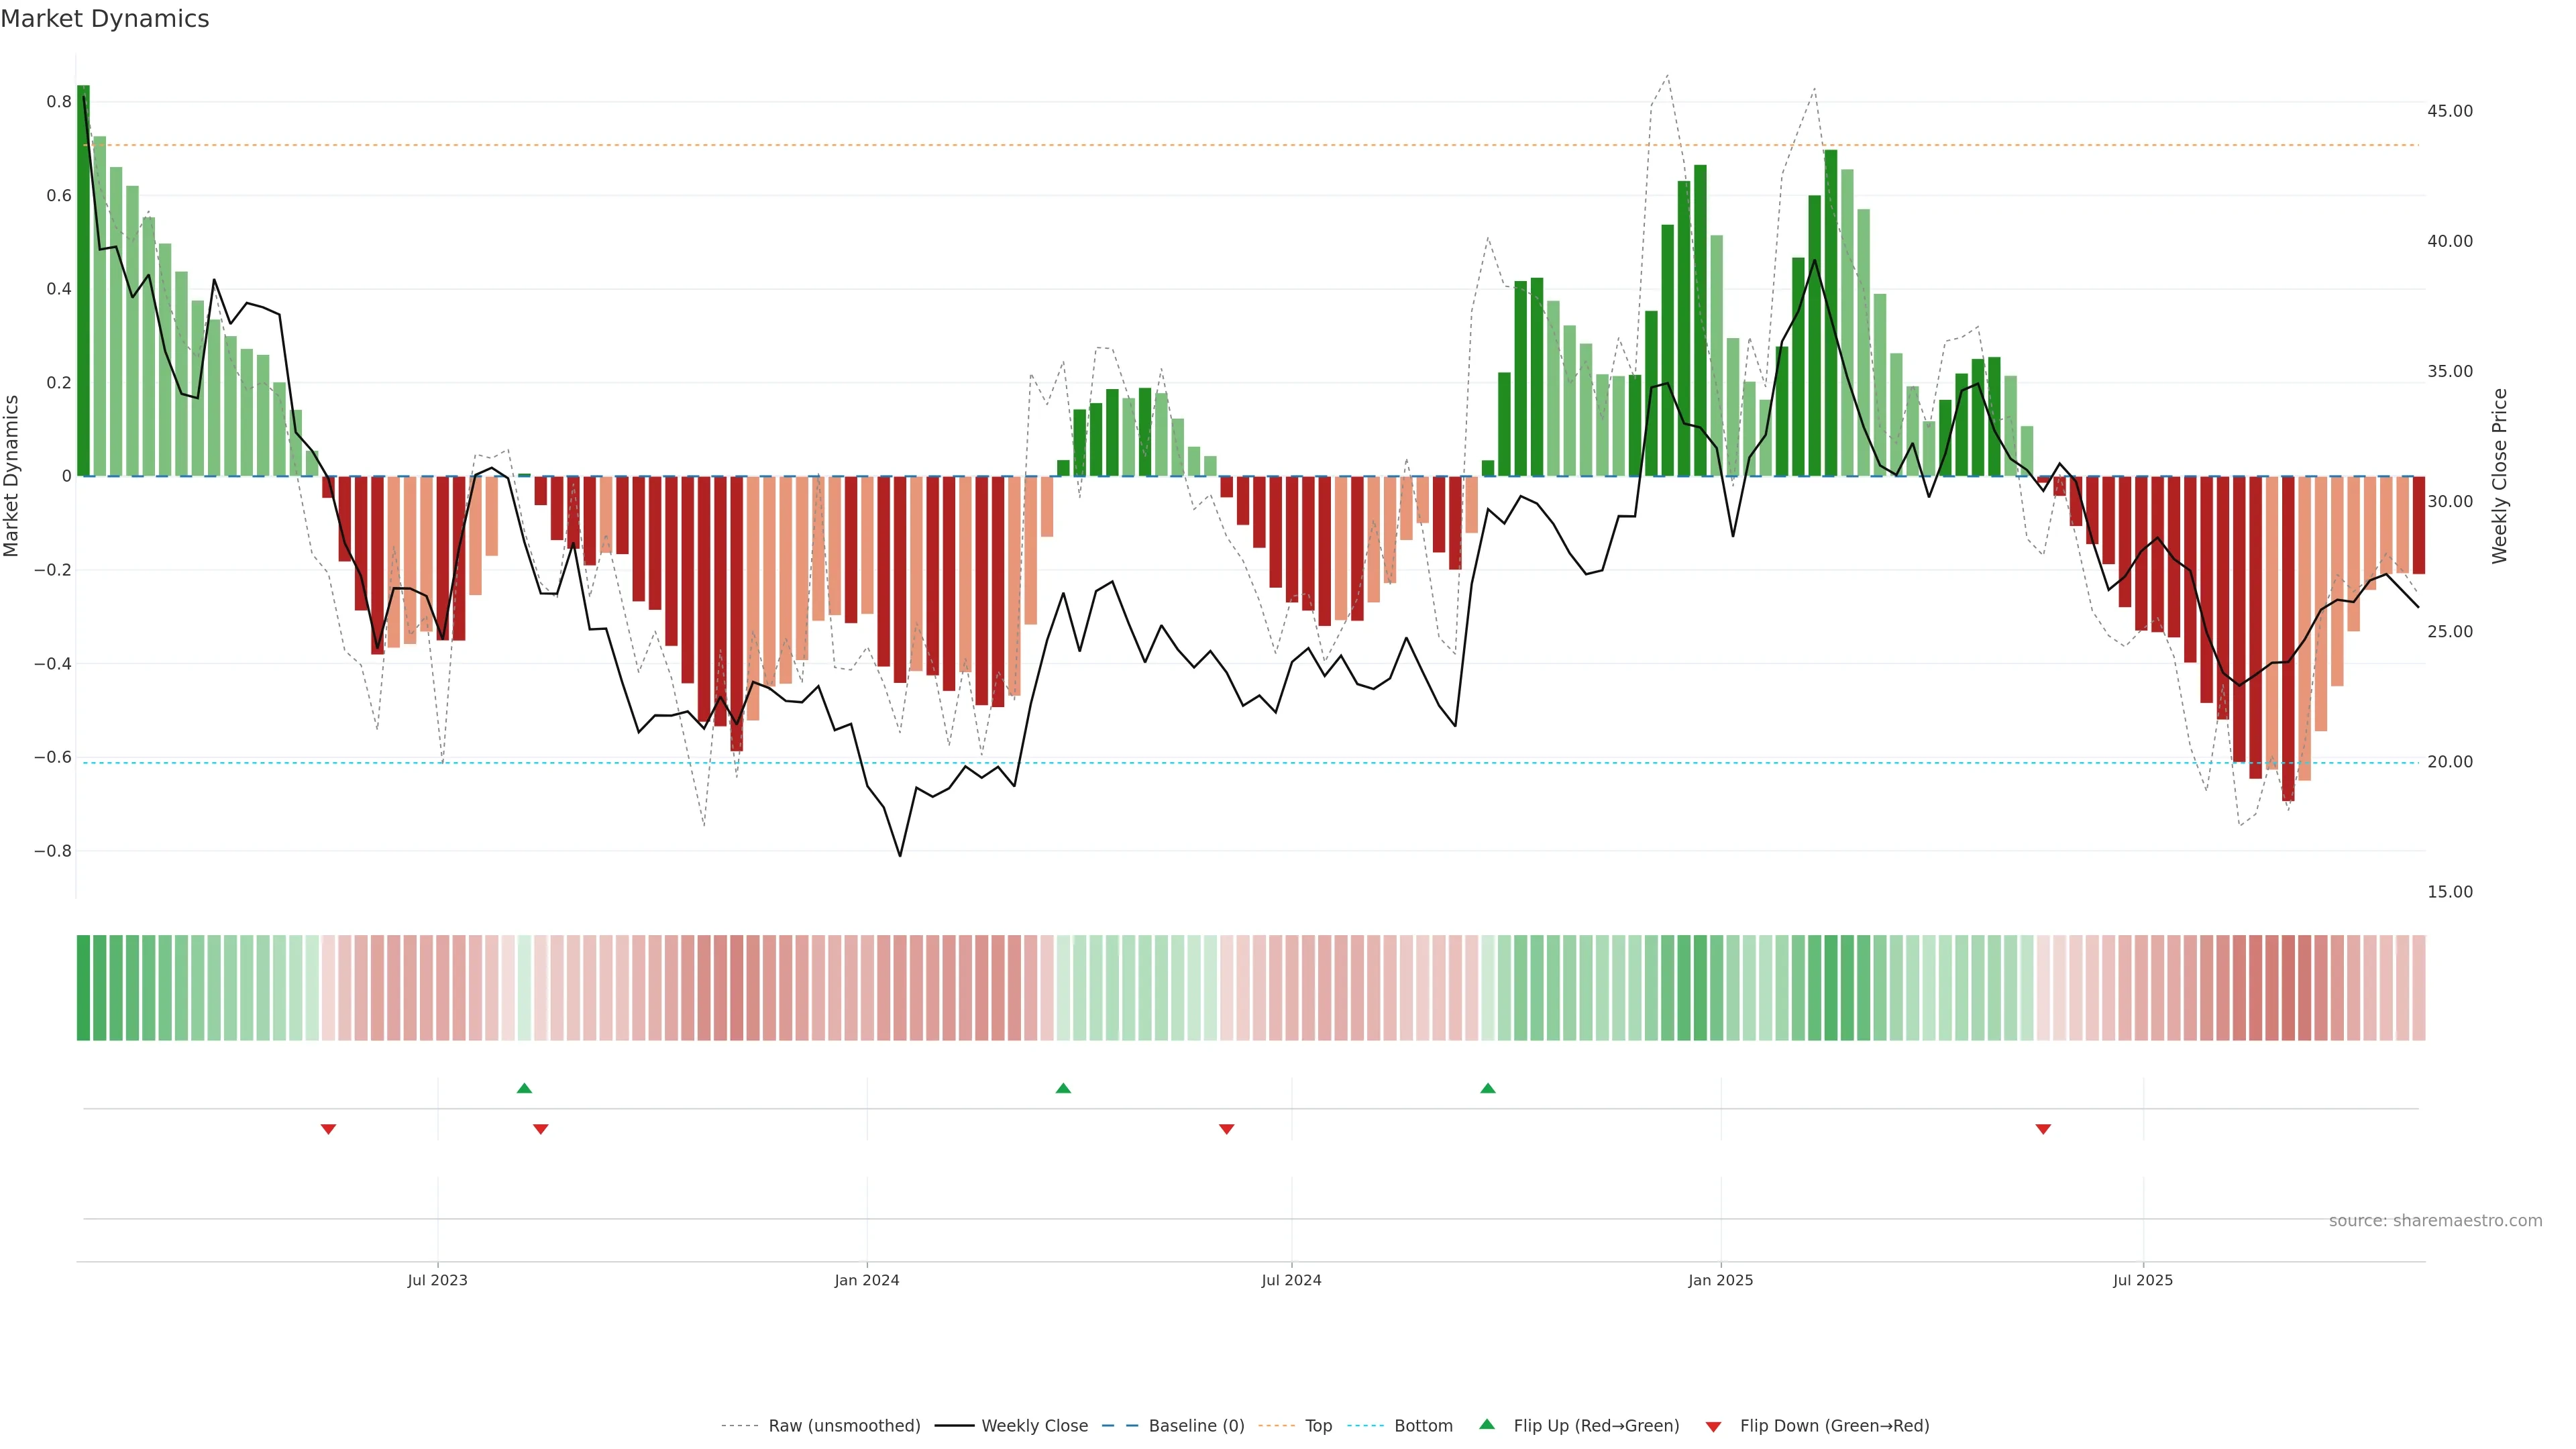This screenshot has height=1449, width=2576.
Task: Click the second green flip-up triangle marker
Action: click(x=1063, y=1088)
